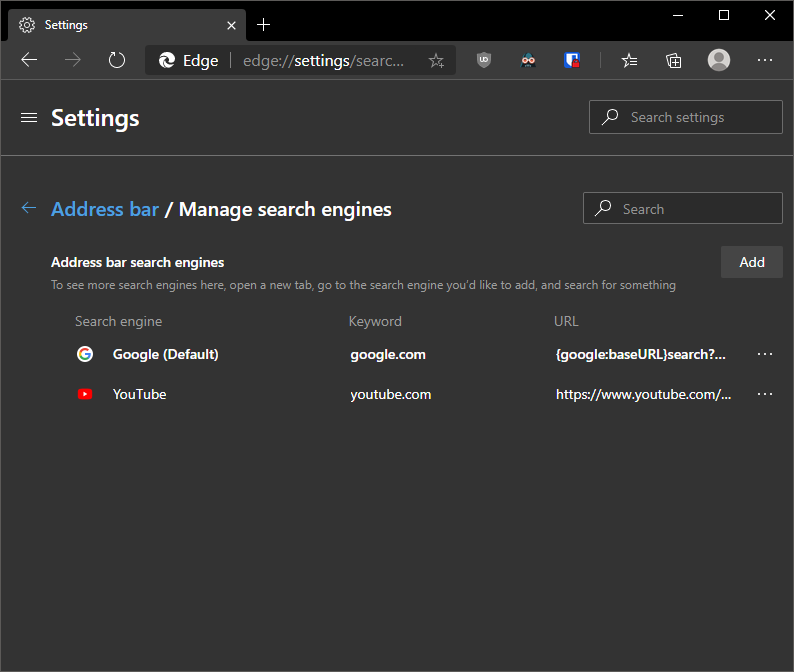
Task: Follow the Address bar breadcrumb link
Action: 105,209
